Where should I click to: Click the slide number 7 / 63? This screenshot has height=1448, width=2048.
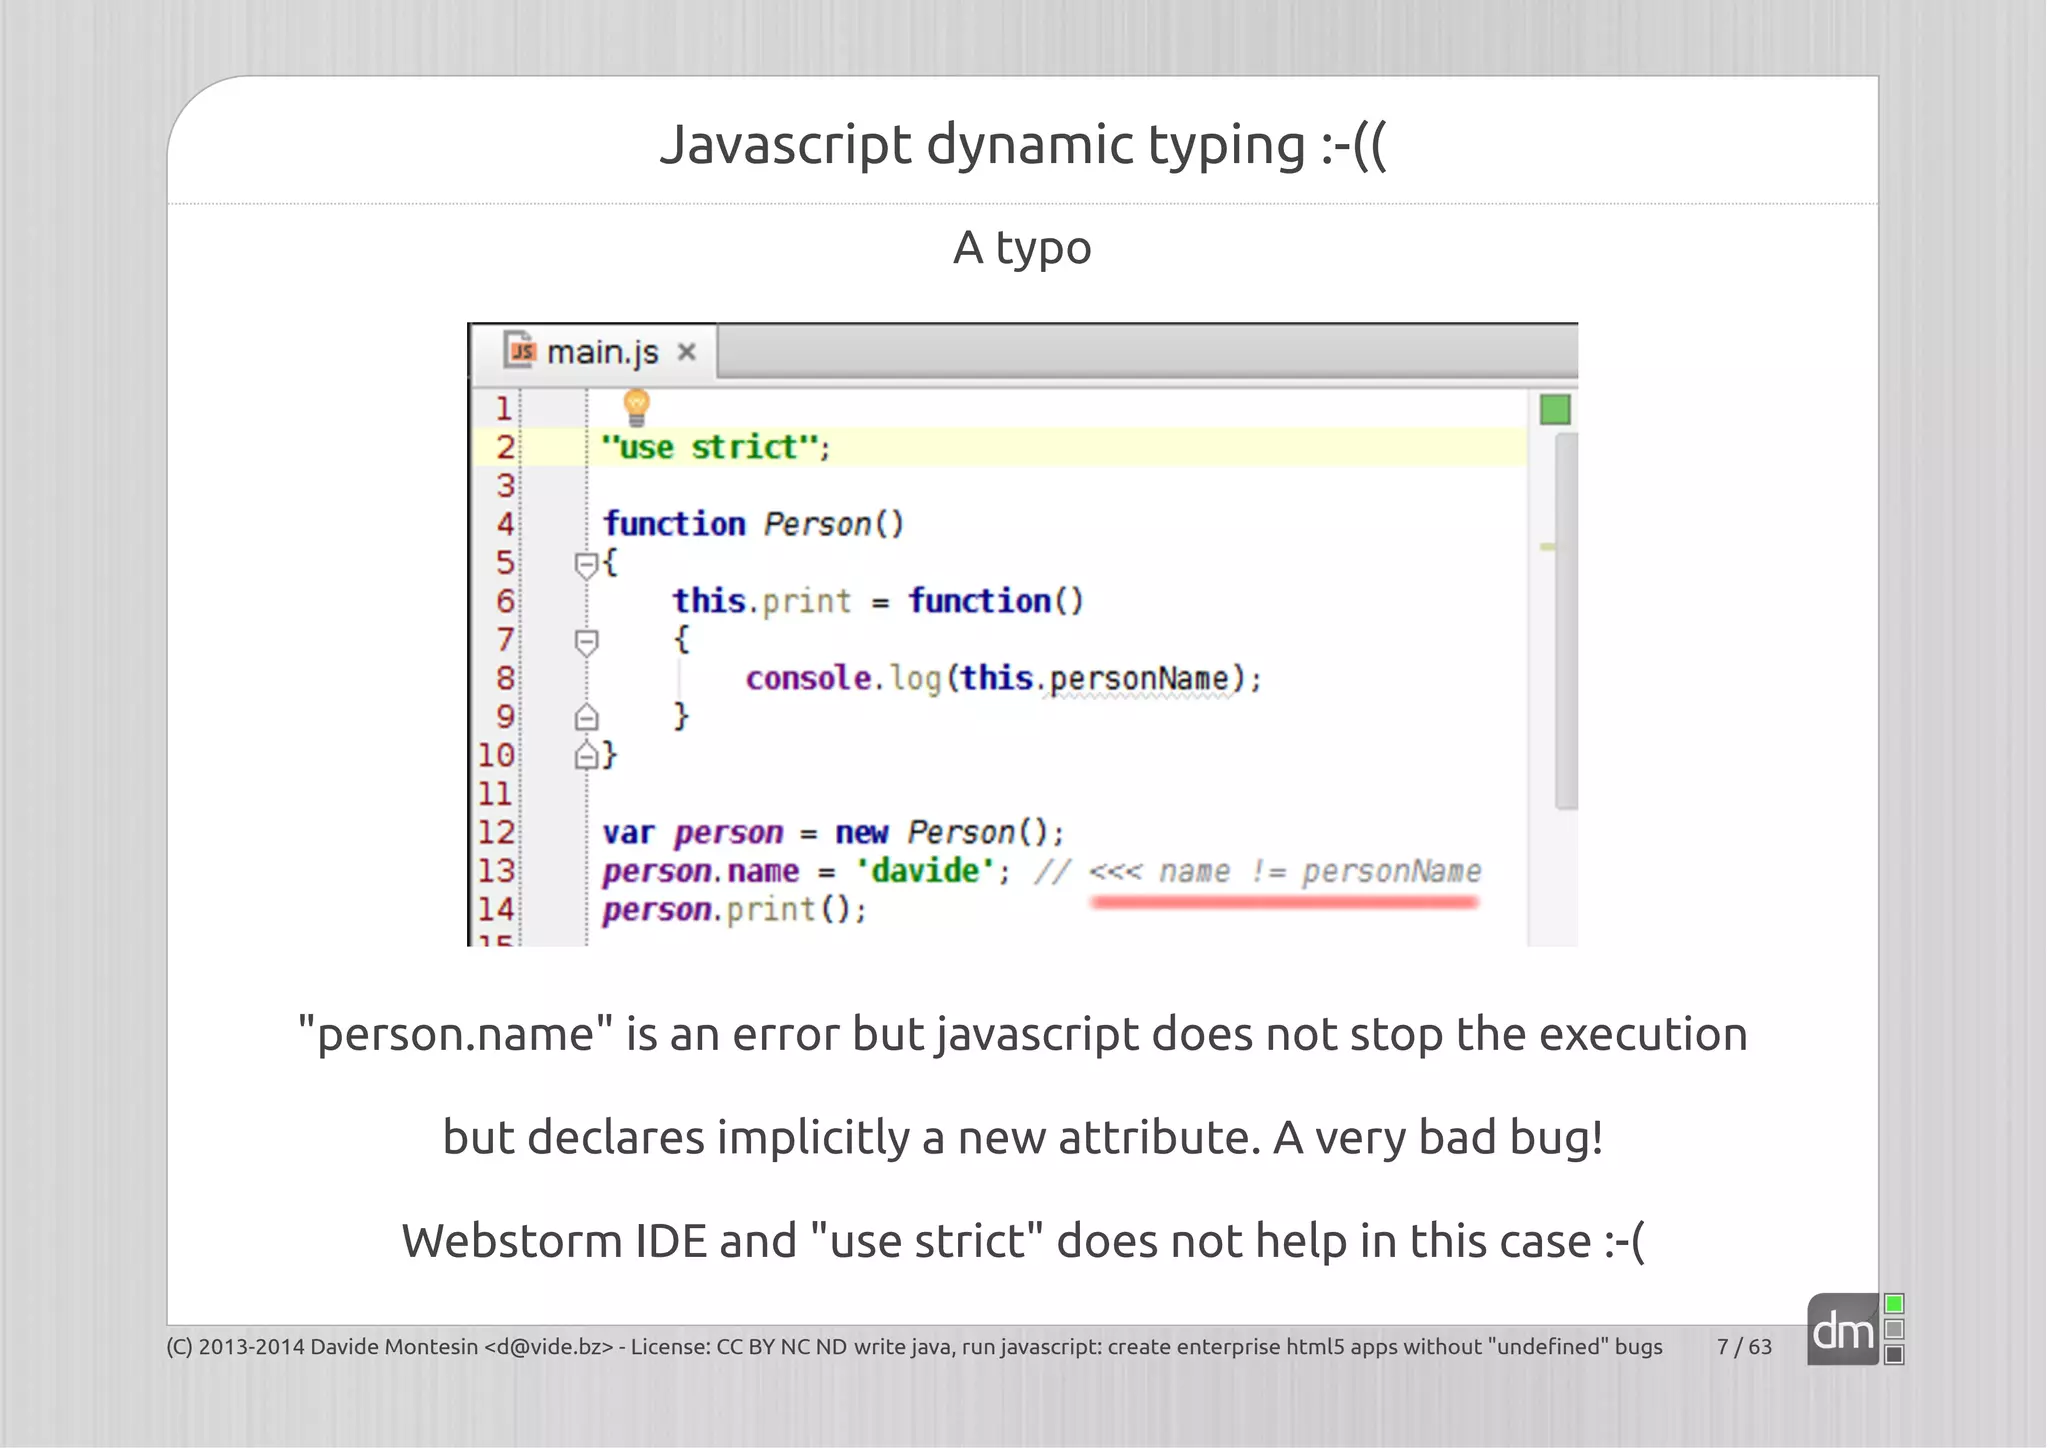coord(1744,1347)
